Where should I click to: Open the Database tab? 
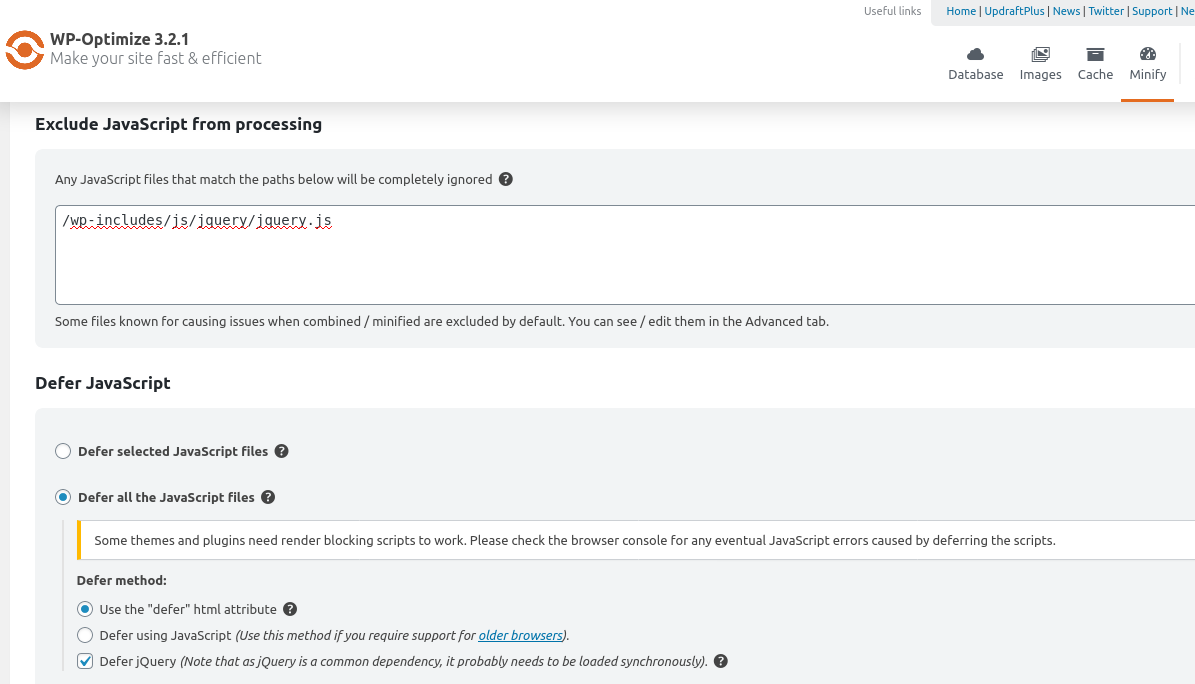(975, 63)
